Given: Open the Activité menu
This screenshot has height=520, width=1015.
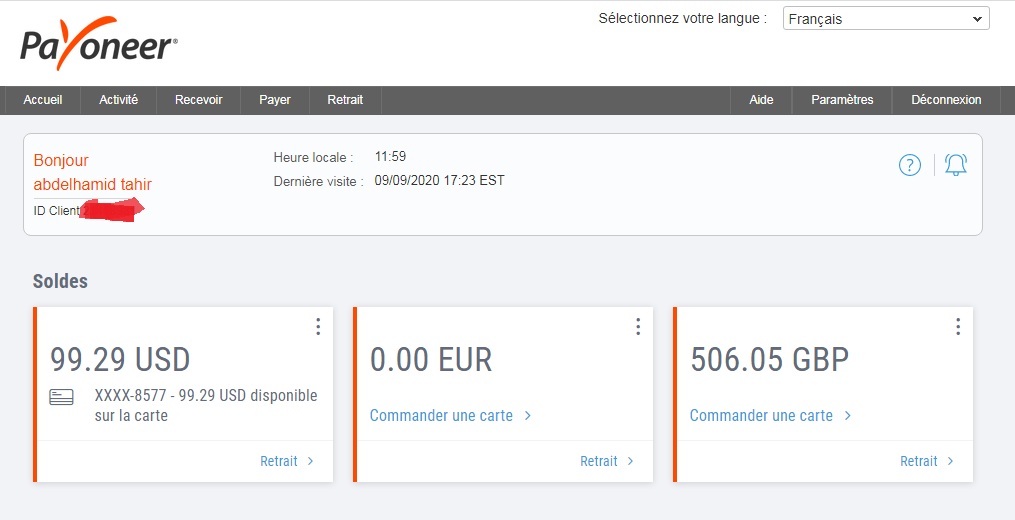Looking at the screenshot, I should point(118,100).
